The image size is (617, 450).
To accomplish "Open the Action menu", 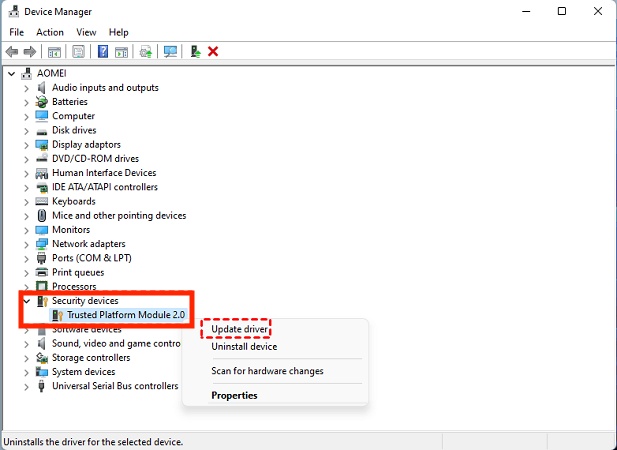I will 50,32.
